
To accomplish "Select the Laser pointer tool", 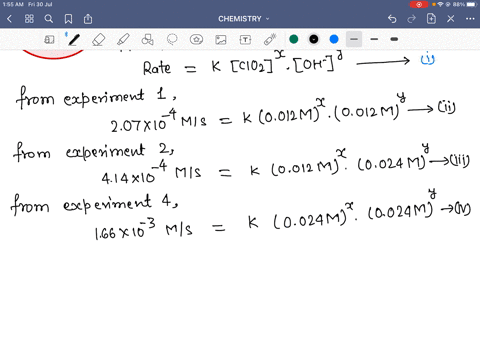I will coord(270,39).
